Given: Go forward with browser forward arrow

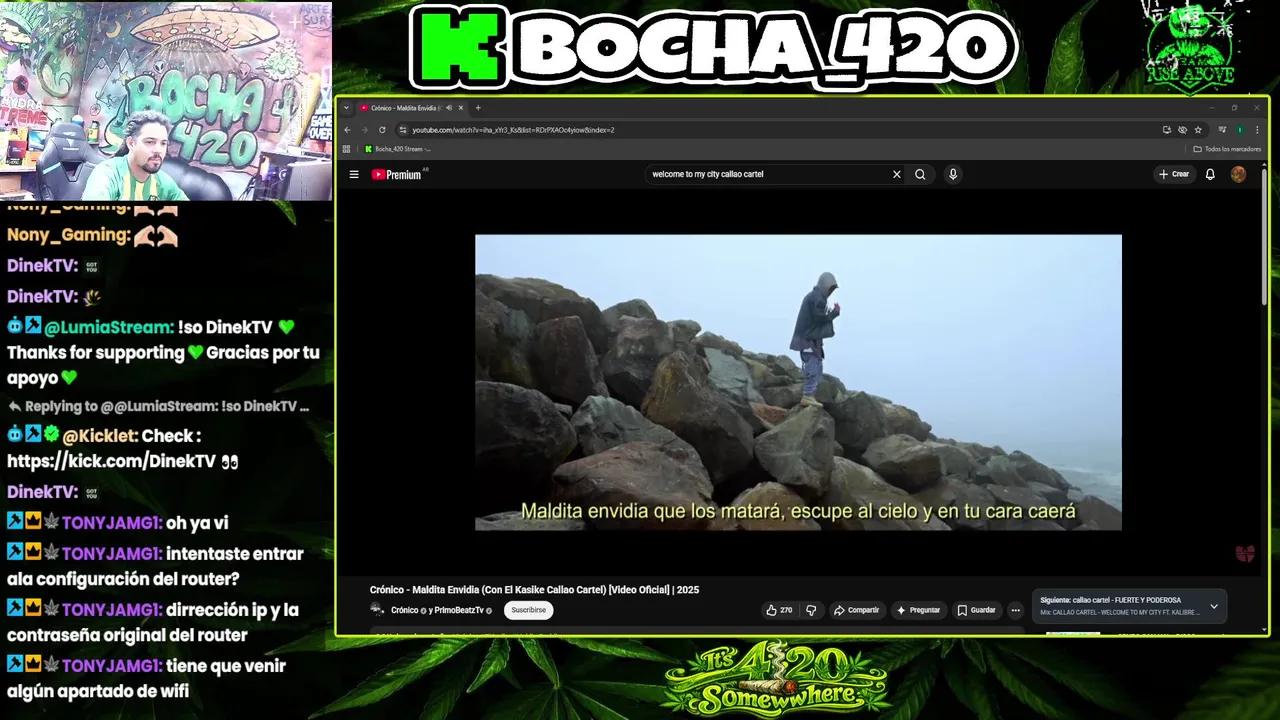Looking at the screenshot, I should pos(364,130).
